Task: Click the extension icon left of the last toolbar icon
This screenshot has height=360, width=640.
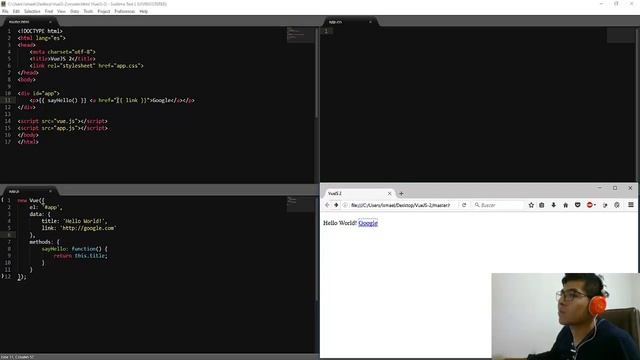Action: [605, 205]
